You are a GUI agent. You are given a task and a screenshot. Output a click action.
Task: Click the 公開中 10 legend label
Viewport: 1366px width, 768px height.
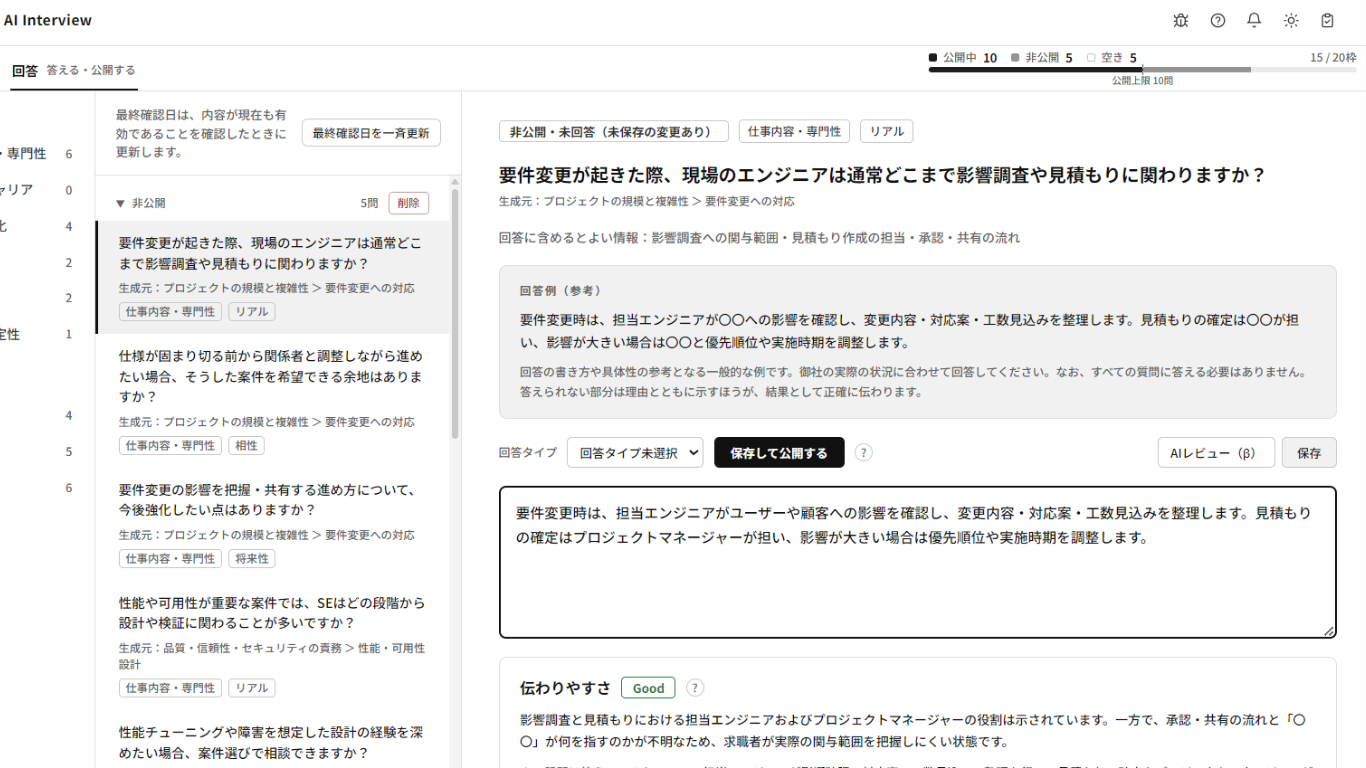click(x=963, y=58)
